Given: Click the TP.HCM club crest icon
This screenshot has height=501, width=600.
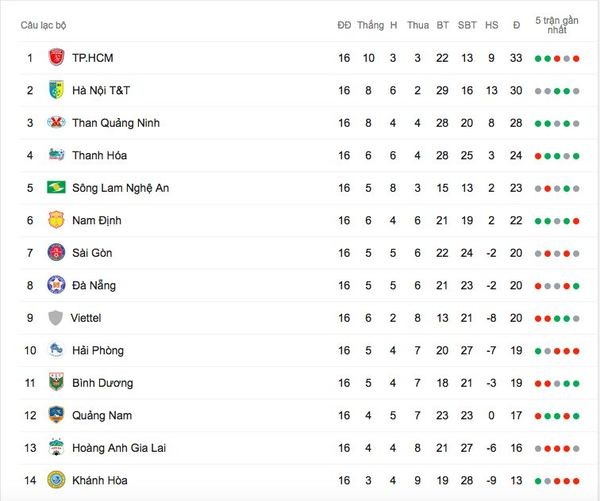Looking at the screenshot, I should point(56,57).
